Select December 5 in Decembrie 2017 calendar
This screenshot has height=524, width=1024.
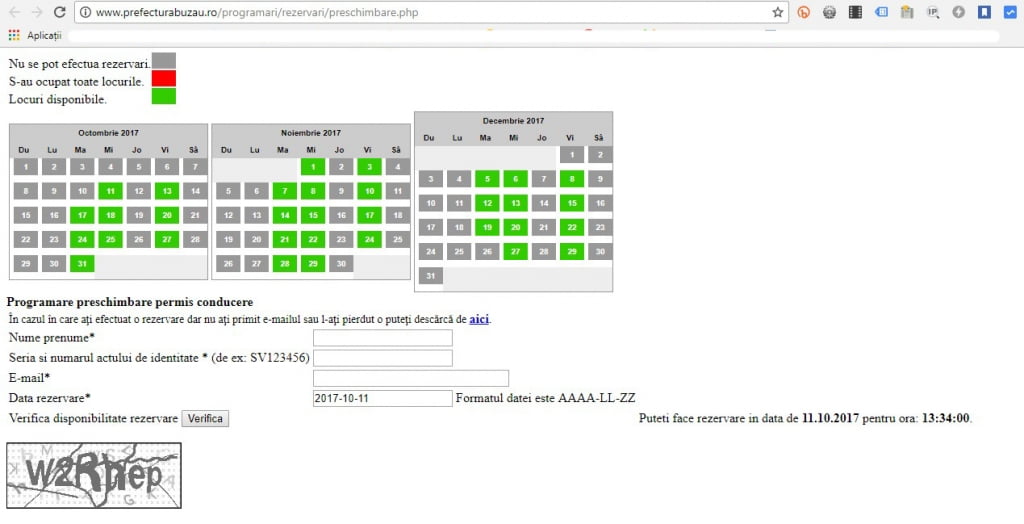487,179
